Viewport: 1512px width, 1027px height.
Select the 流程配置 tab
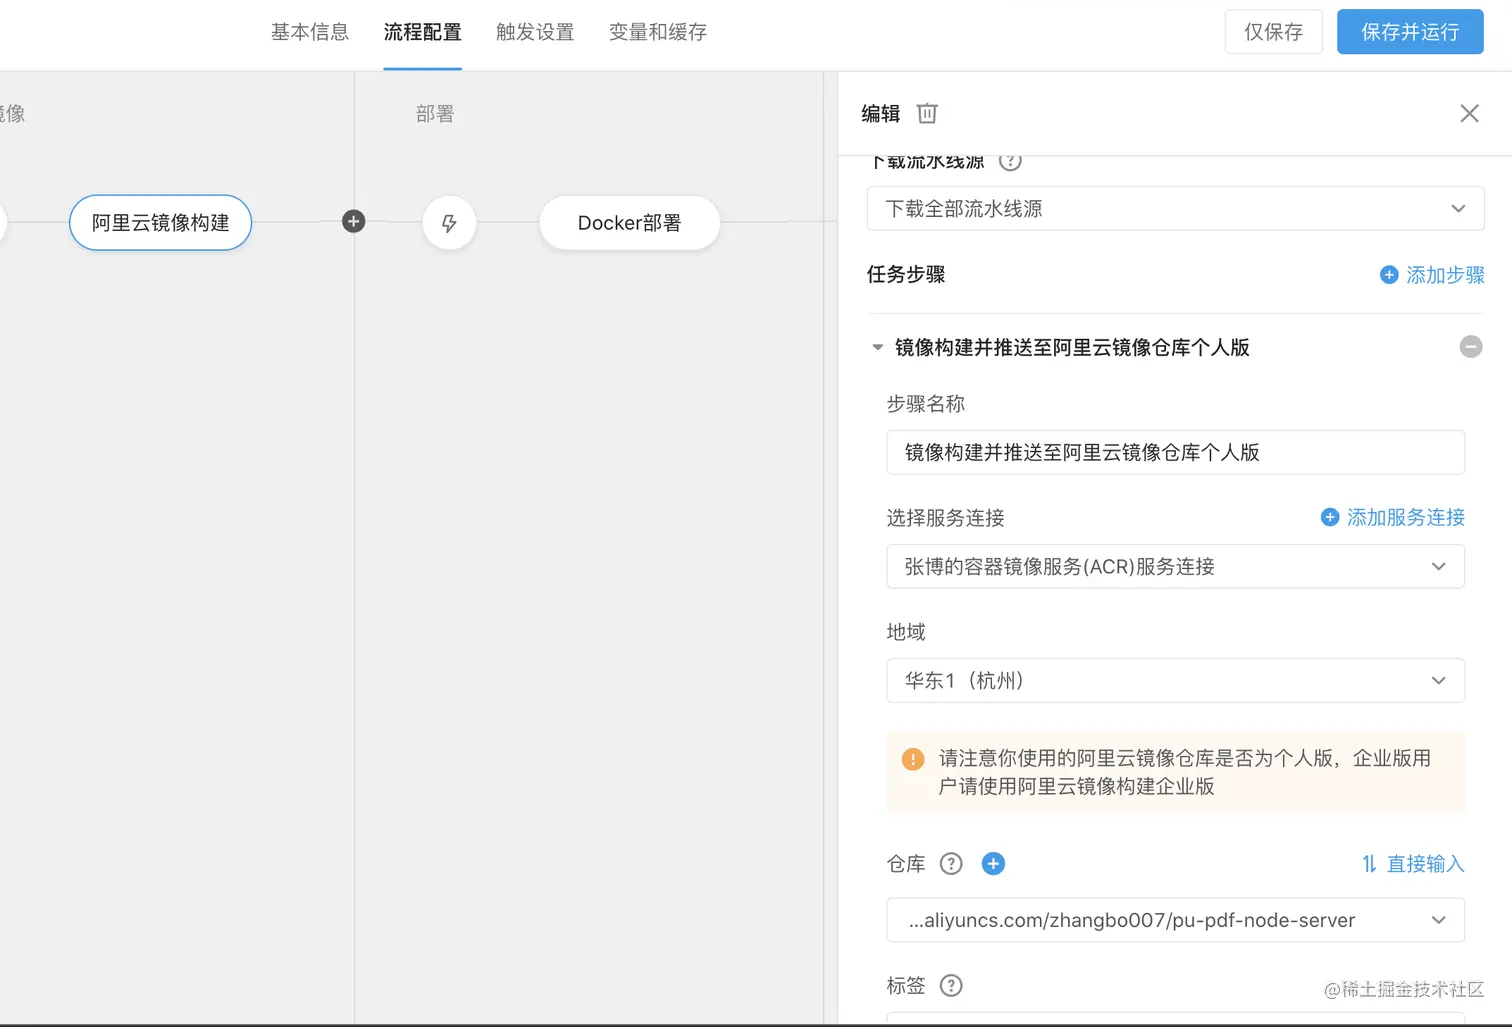coord(423,33)
